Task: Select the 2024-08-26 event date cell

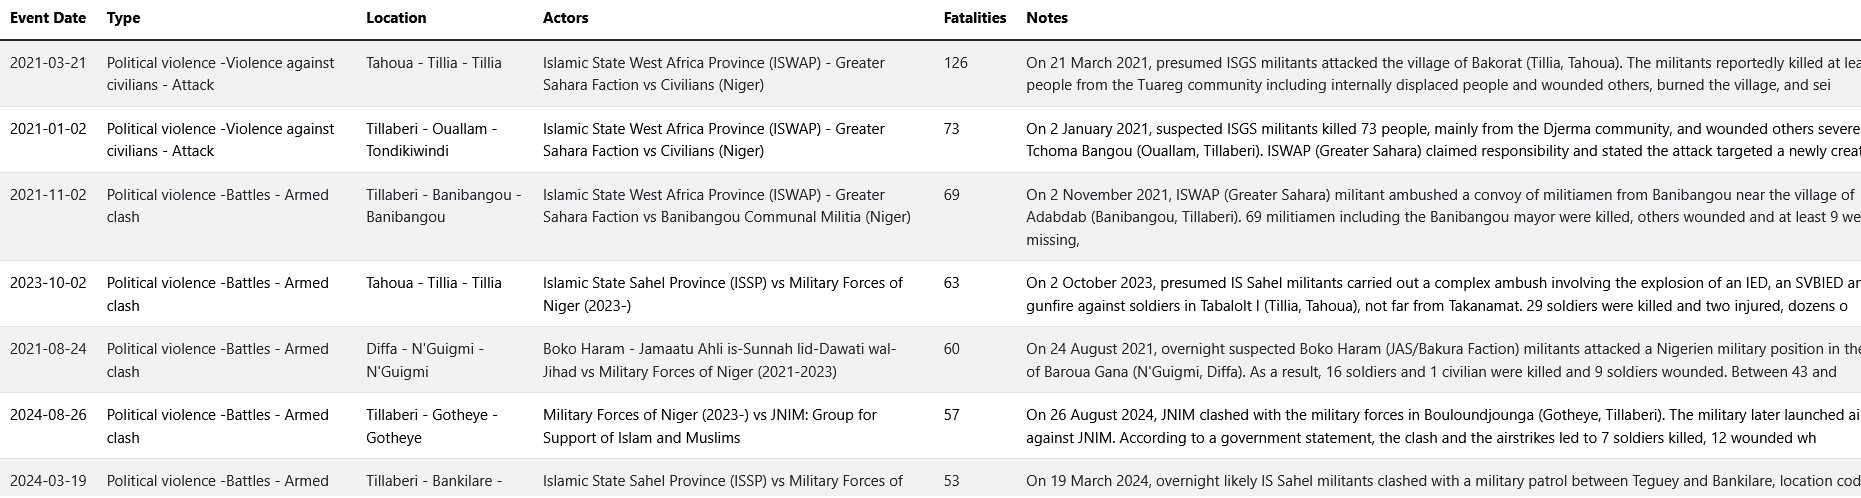Action: click(48, 415)
